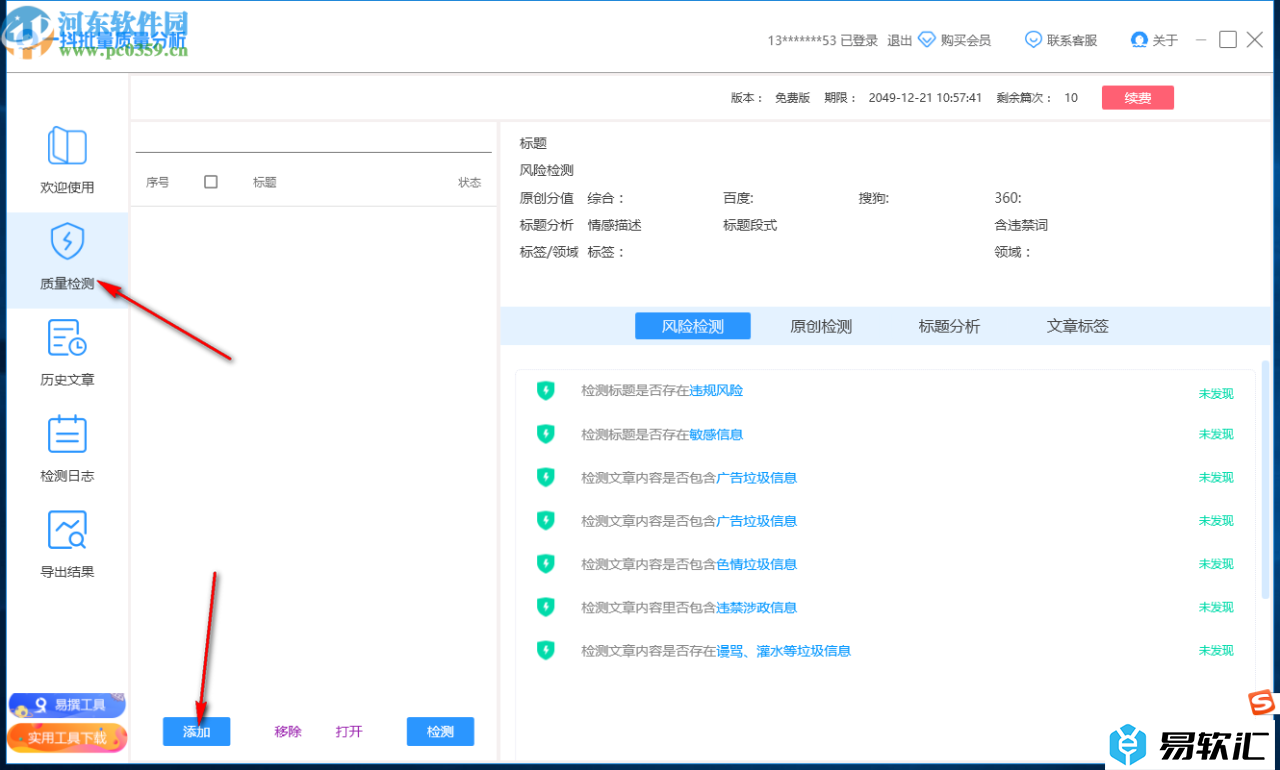Click the 谩骂、灌水等垃圾信息 link
Image resolution: width=1280 pixels, height=770 pixels.
pyautogui.click(x=784, y=651)
